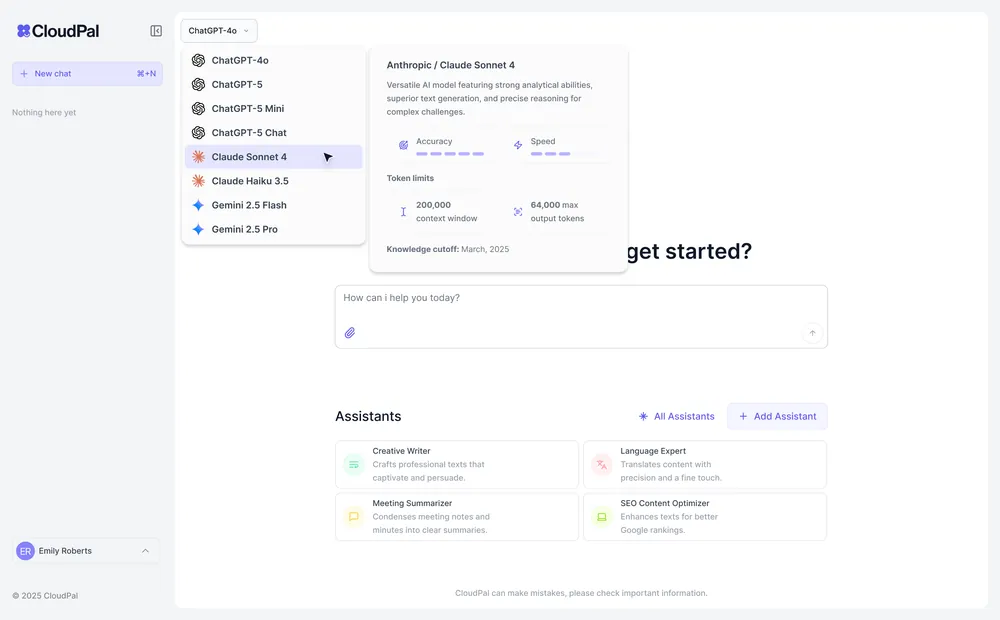Image resolution: width=1000 pixels, height=620 pixels.
Task: Click the '200,000 context window' text
Action: 446,212
